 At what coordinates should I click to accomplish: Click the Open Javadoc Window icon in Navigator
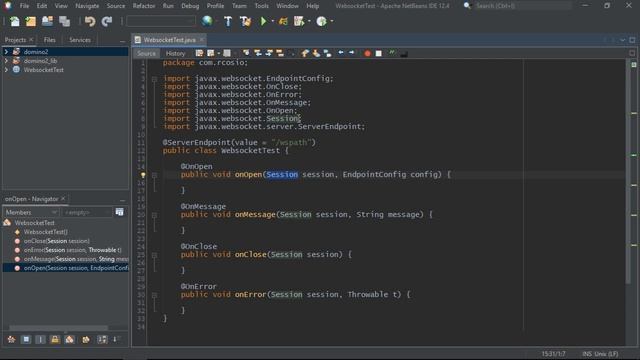[x=120, y=212]
